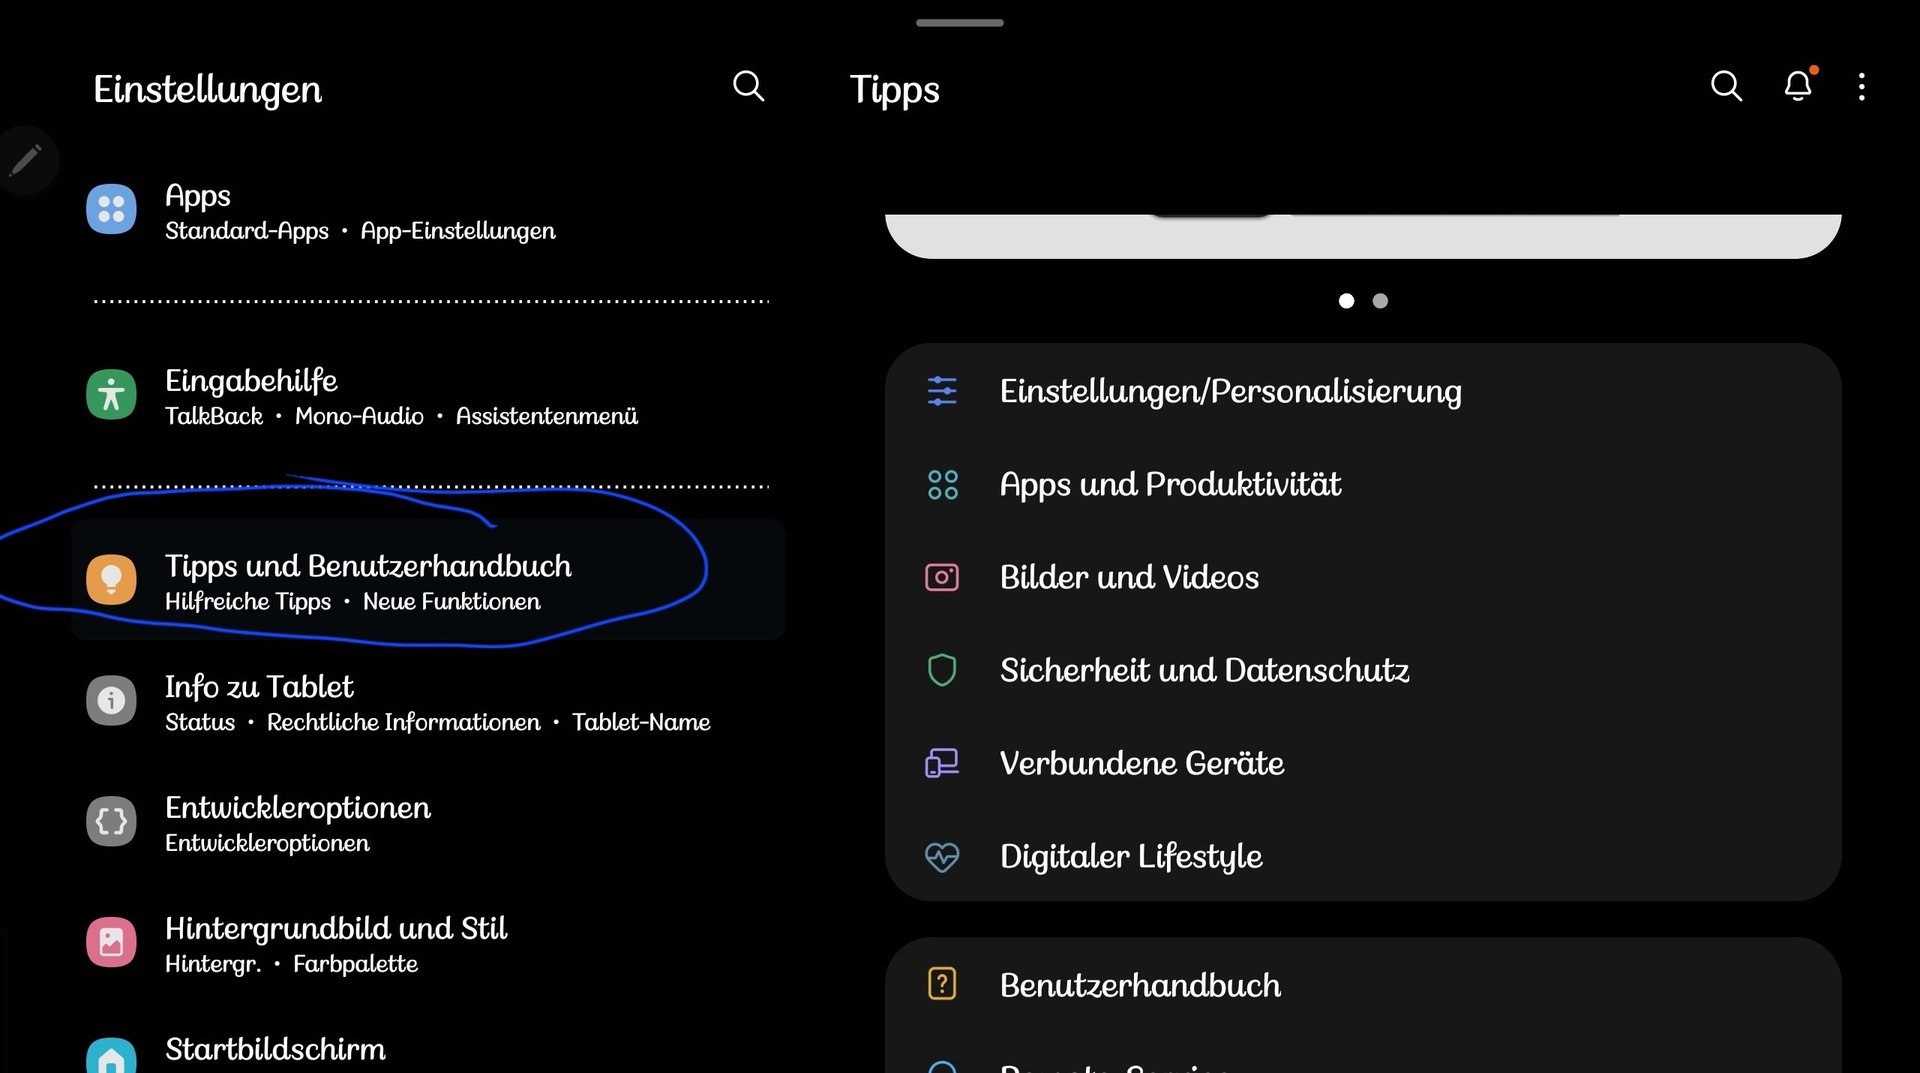Open the Apps settings icon
The width and height of the screenshot is (1920, 1073).
pos(111,209)
